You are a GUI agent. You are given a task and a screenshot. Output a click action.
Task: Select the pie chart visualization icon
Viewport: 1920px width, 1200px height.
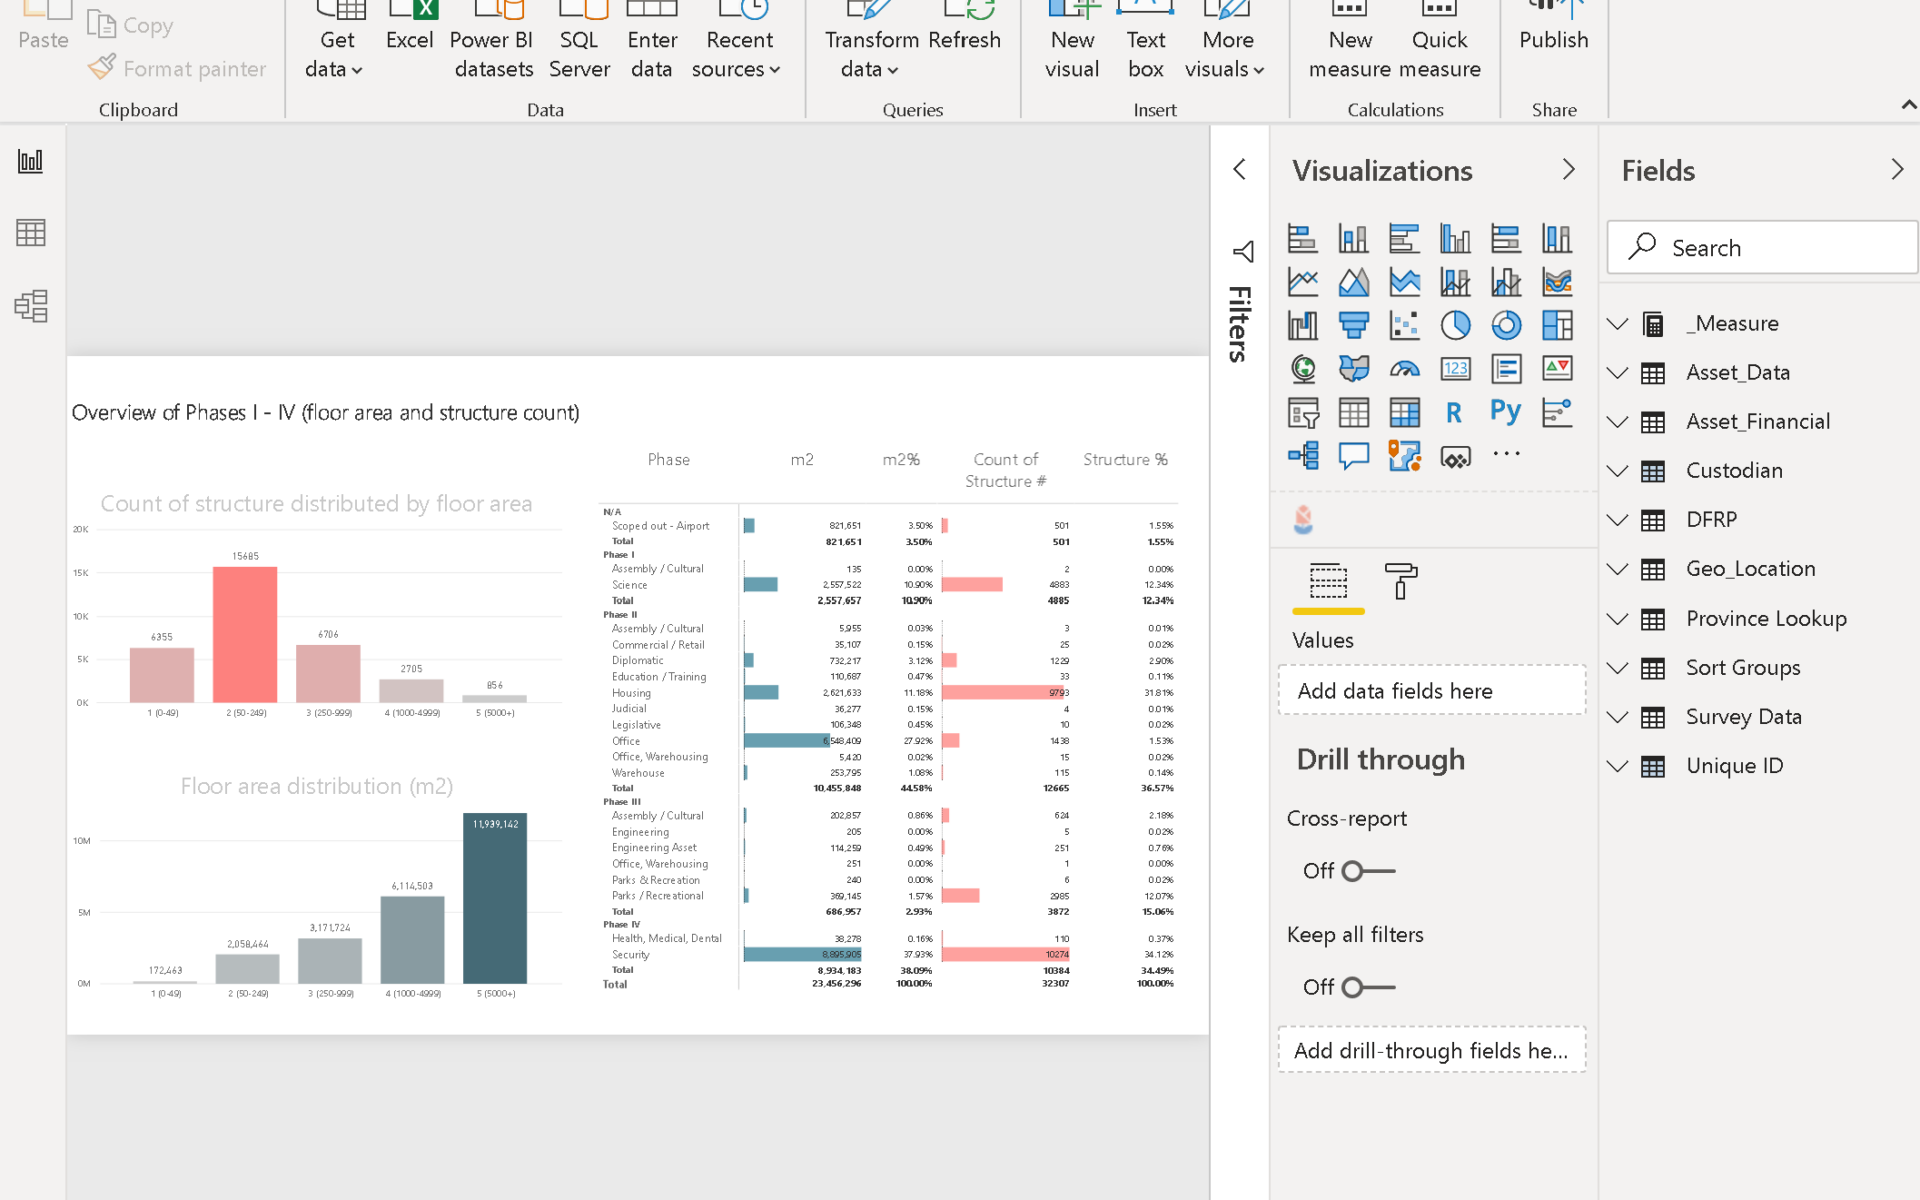tap(1455, 325)
